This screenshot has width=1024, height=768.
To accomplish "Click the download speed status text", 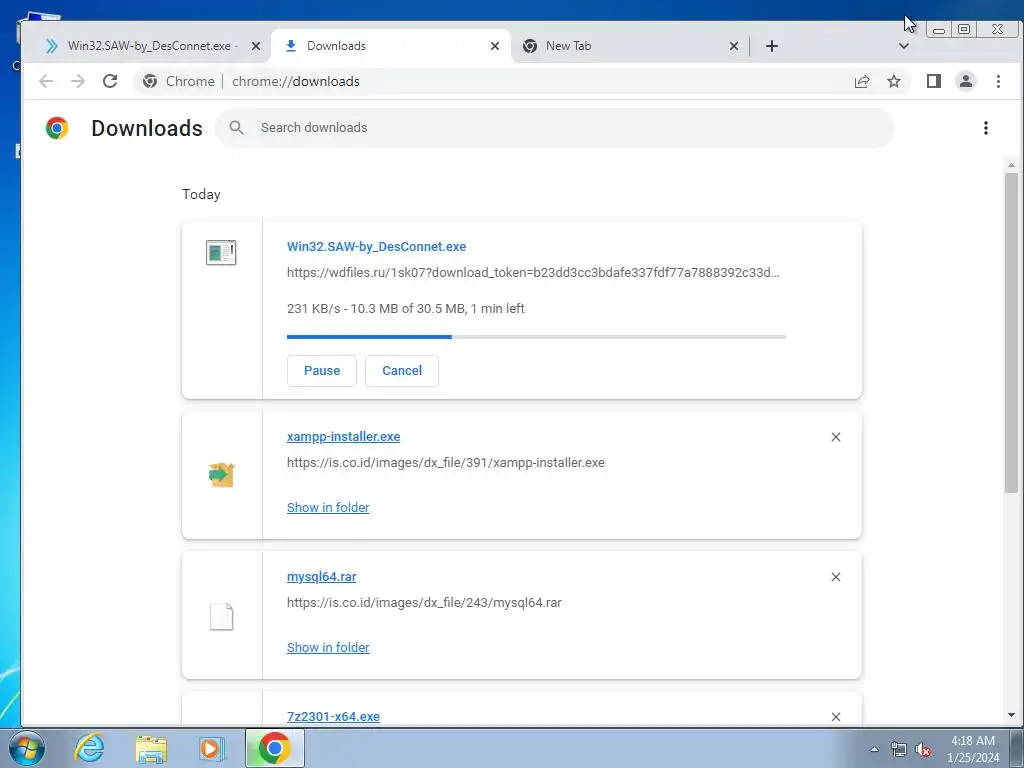I will [x=406, y=308].
